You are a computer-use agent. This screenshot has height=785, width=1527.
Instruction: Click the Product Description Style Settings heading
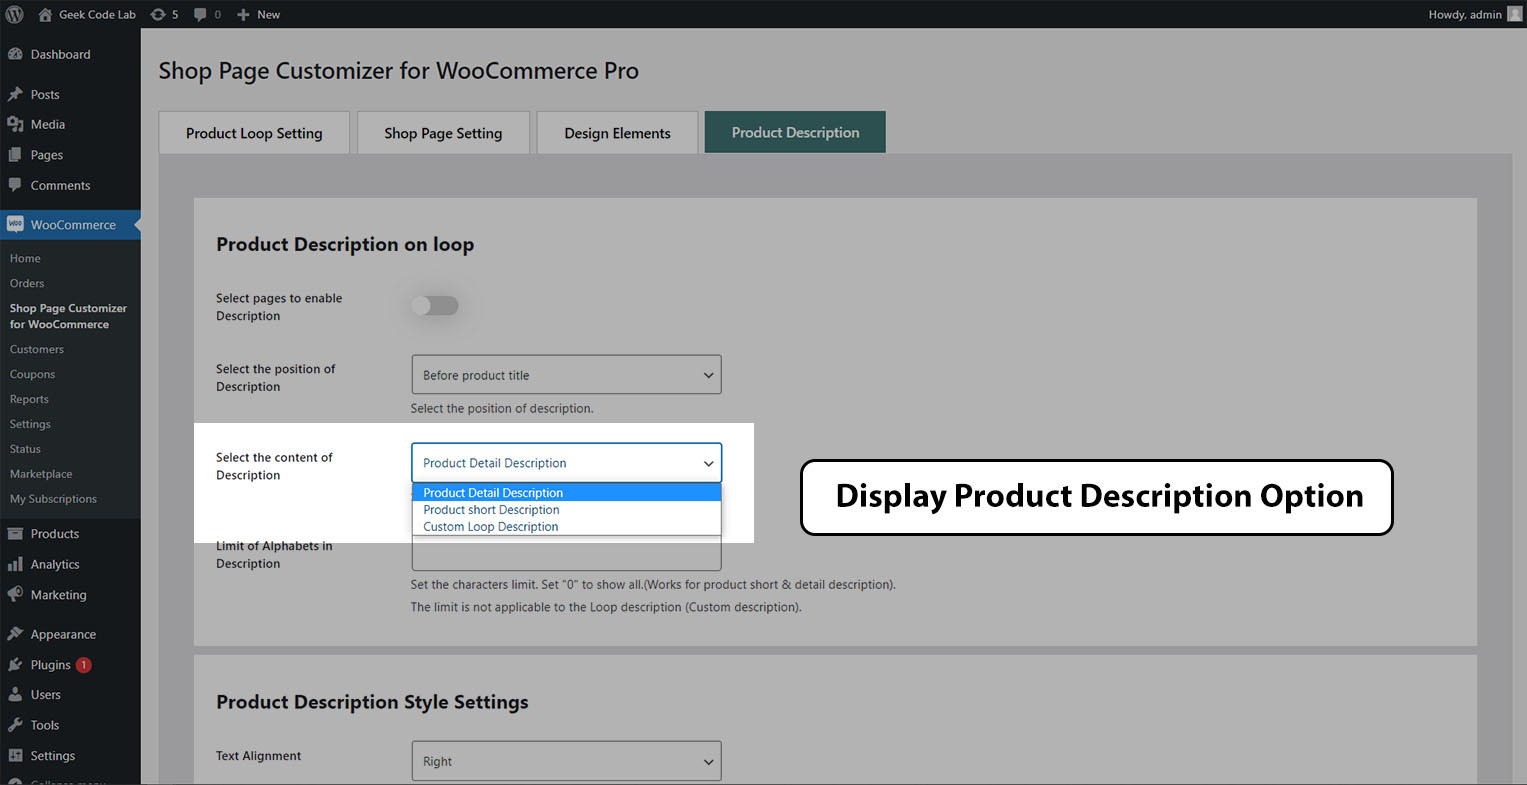pos(372,702)
